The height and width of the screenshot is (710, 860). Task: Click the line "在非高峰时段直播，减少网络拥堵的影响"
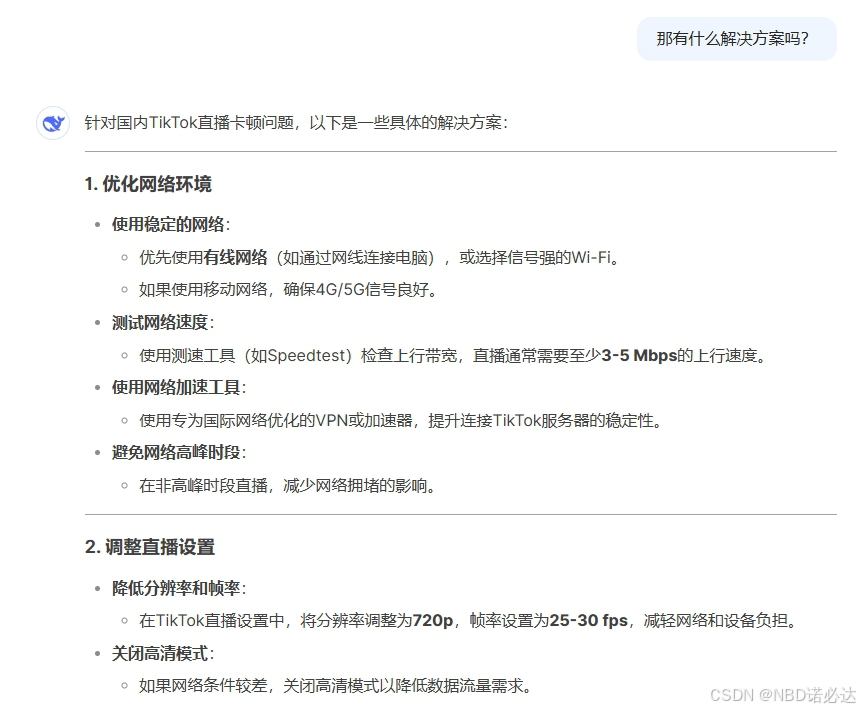click(287, 486)
